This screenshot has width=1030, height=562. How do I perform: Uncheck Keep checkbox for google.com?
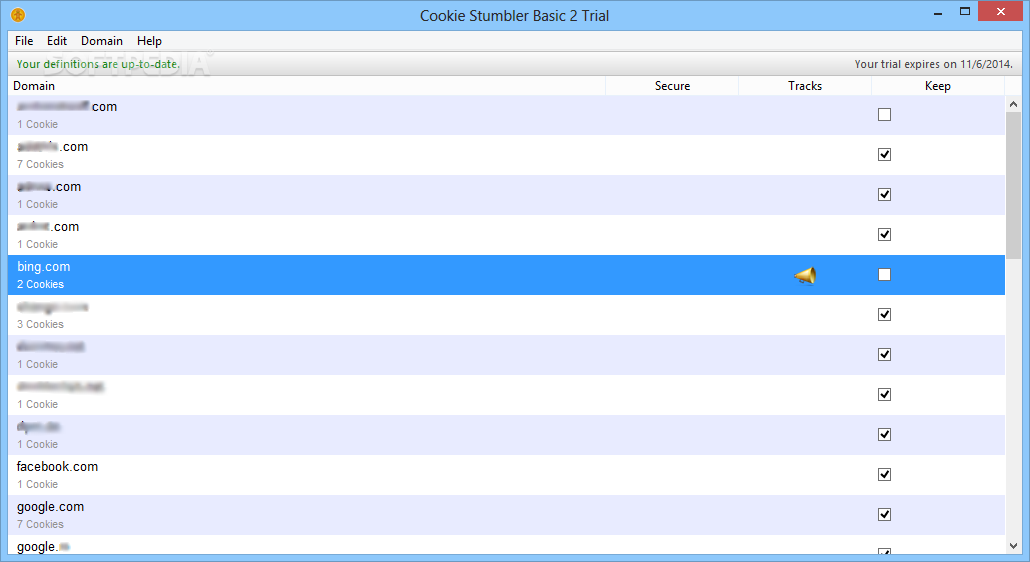[884, 515]
